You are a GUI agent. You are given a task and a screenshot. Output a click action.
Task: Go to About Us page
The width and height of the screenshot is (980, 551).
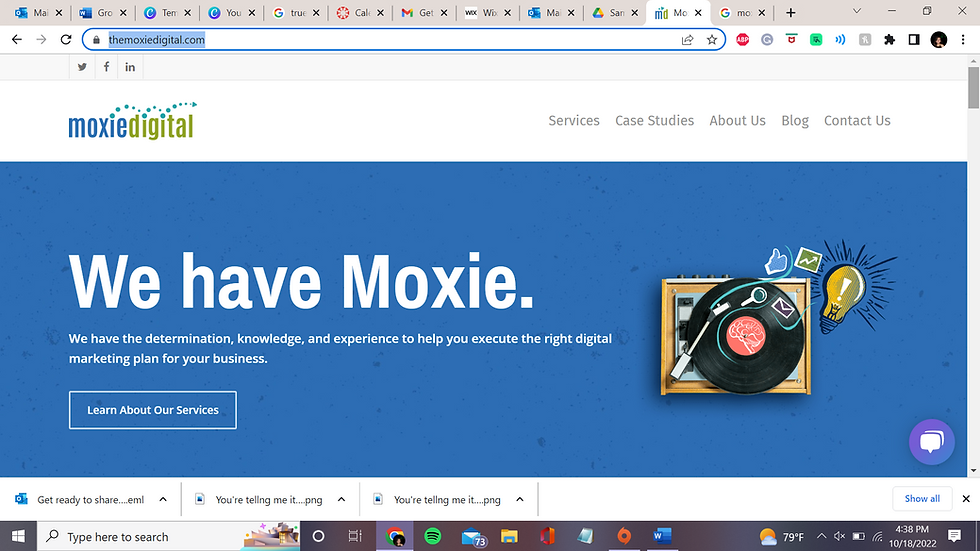tap(738, 121)
